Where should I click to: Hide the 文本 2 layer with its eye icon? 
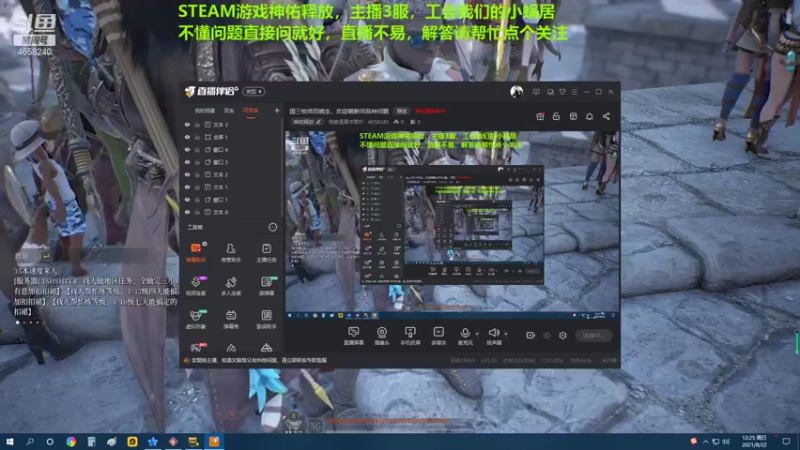point(187,174)
